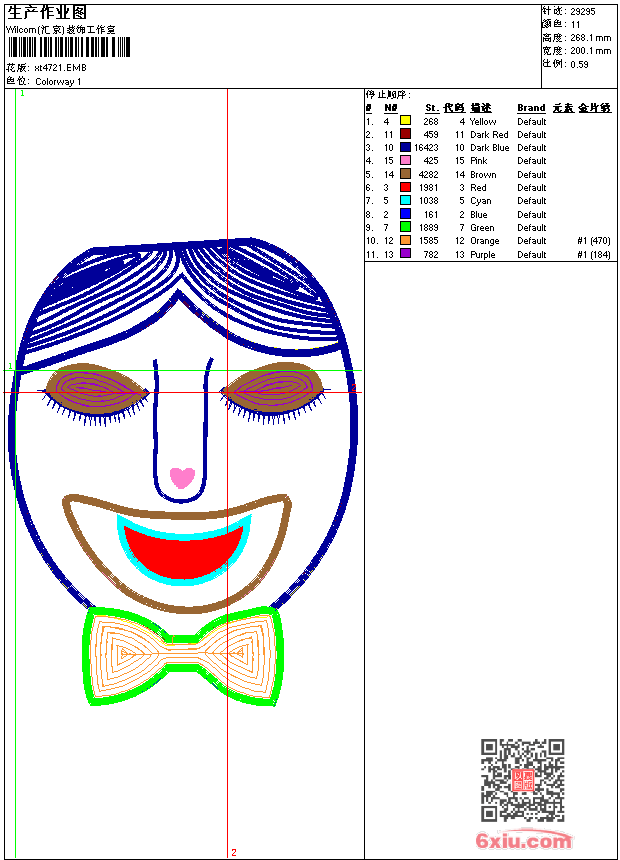The image size is (620, 860).
Task: Click the Yellow color swatch
Action: [x=405, y=121]
